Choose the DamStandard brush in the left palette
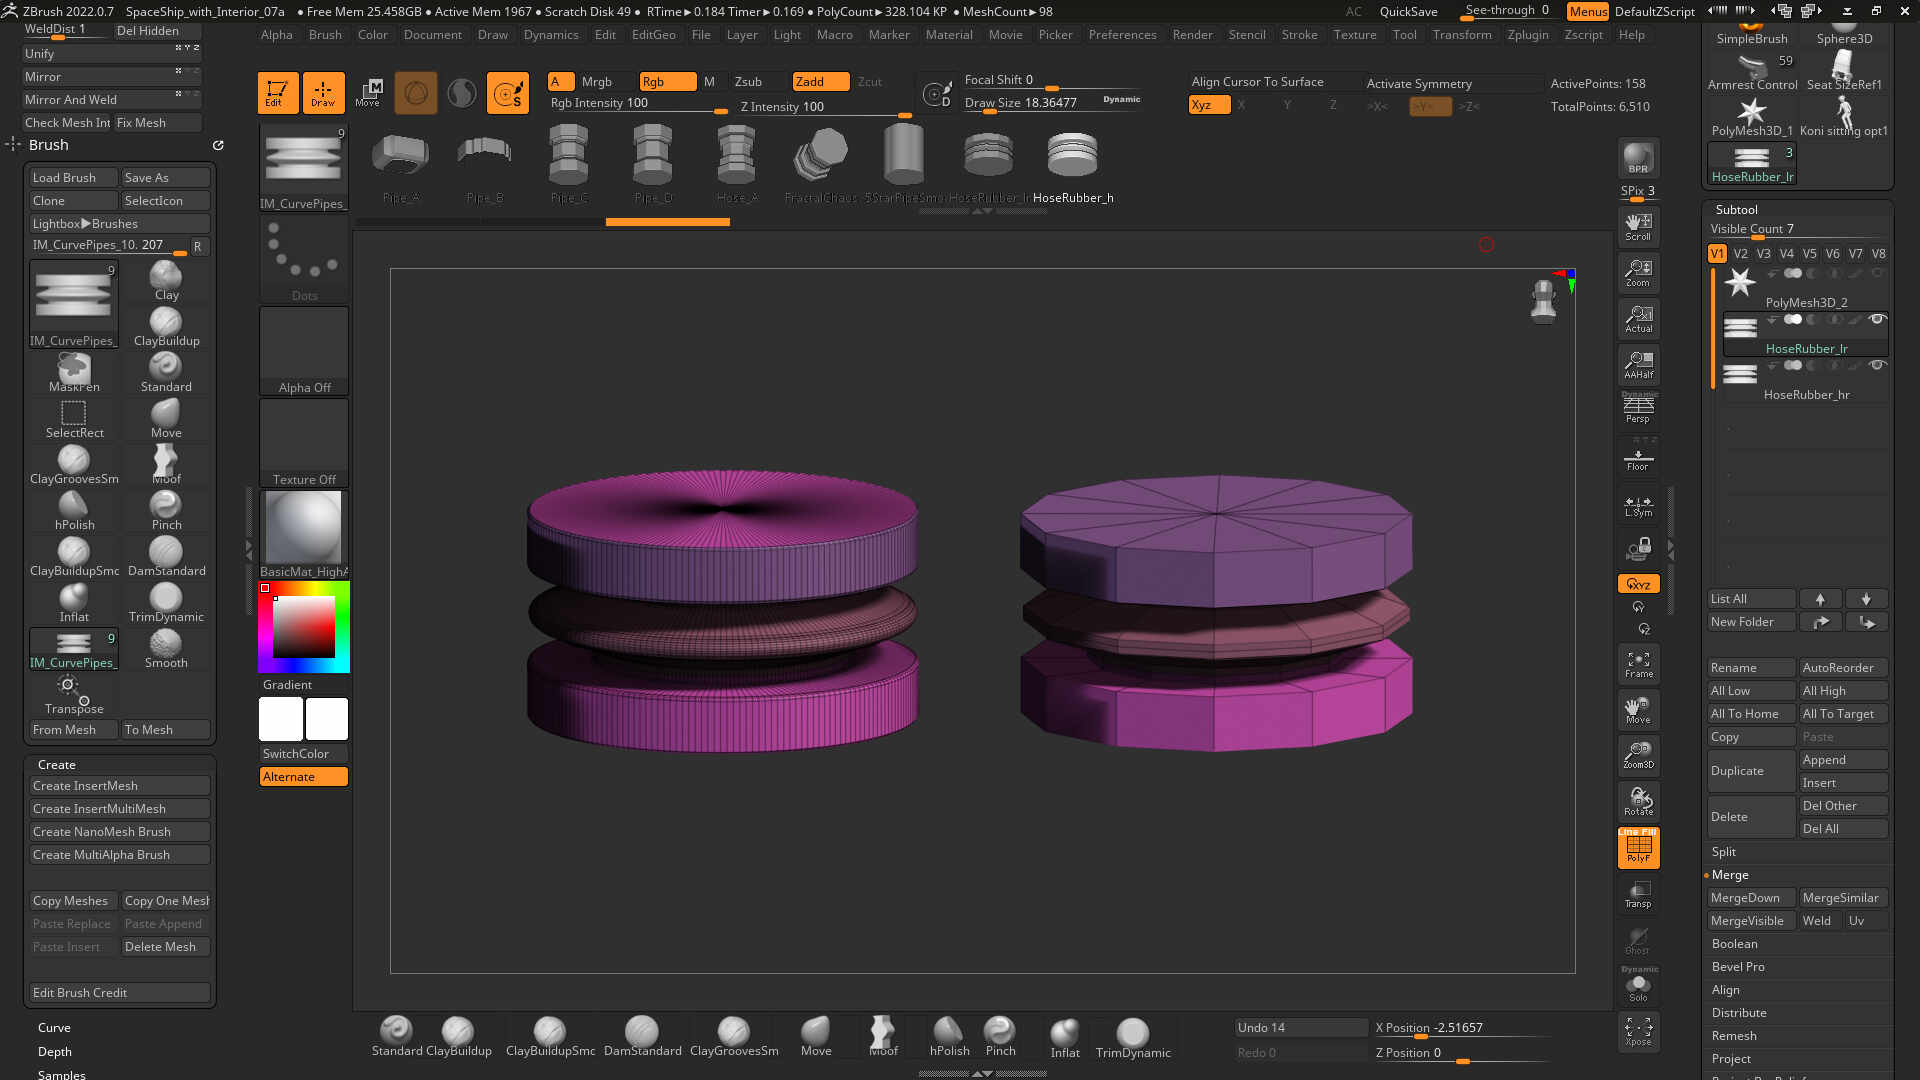 [x=166, y=557]
